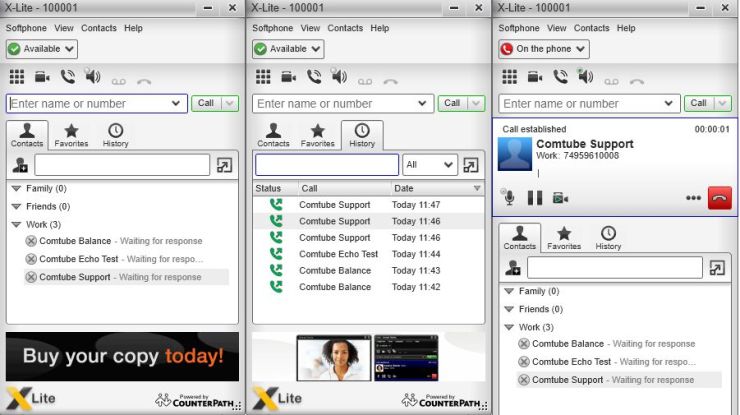Add a new contact in the left window

20,165
